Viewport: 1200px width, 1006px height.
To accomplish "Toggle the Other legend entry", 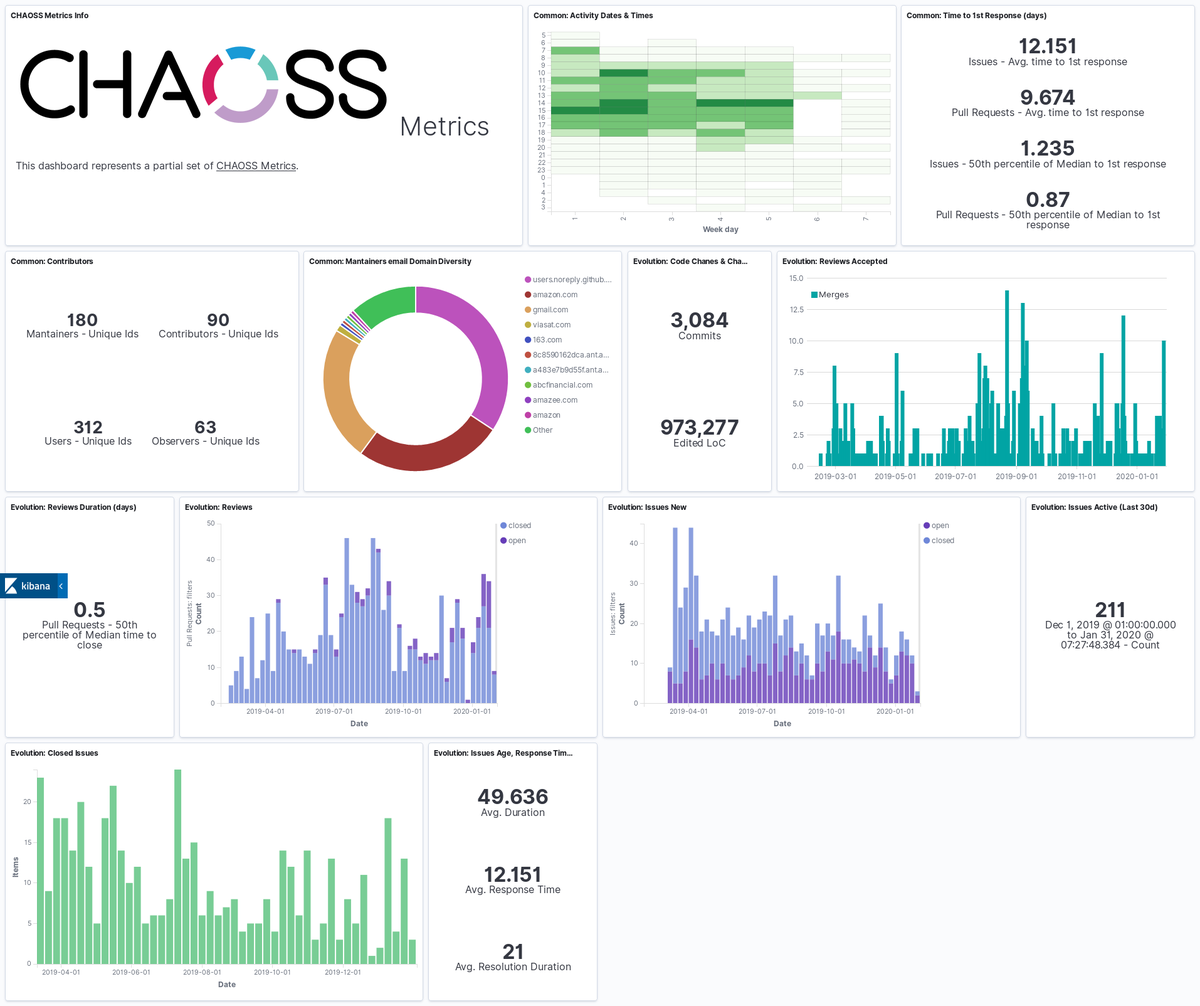I will [537, 429].
